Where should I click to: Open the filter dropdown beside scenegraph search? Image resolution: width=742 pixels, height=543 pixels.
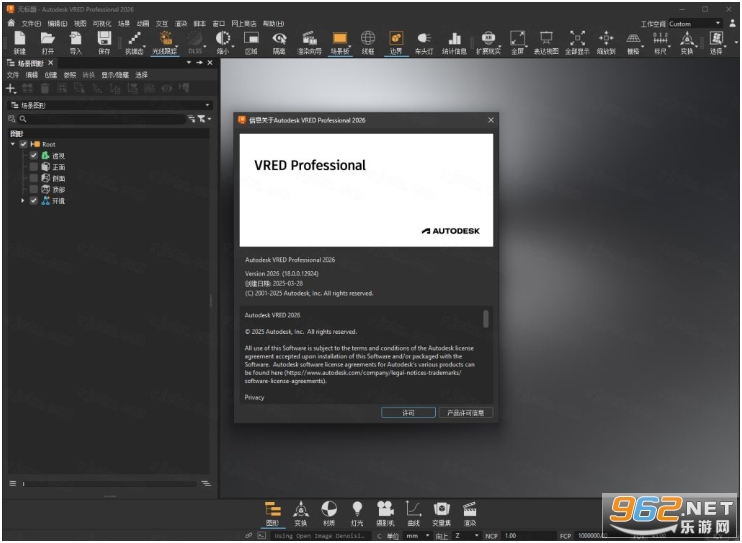pyautogui.click(x=204, y=119)
